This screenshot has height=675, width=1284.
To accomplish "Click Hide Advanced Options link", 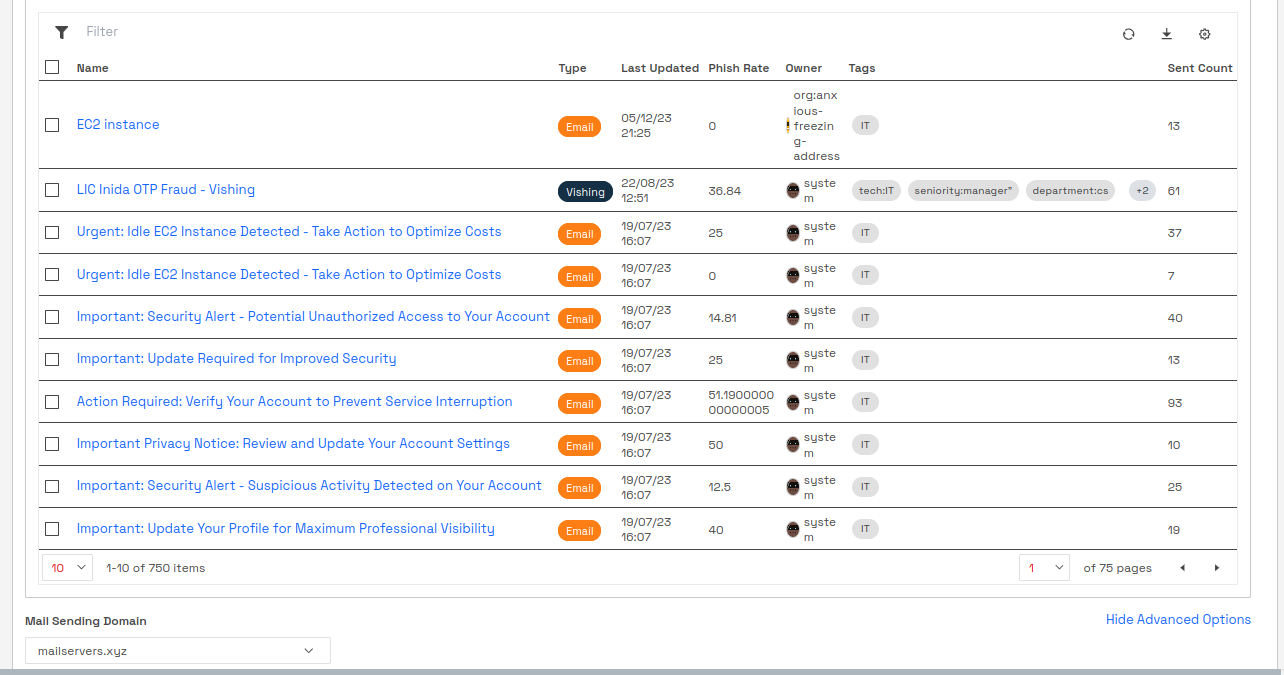I will (x=1177, y=620).
